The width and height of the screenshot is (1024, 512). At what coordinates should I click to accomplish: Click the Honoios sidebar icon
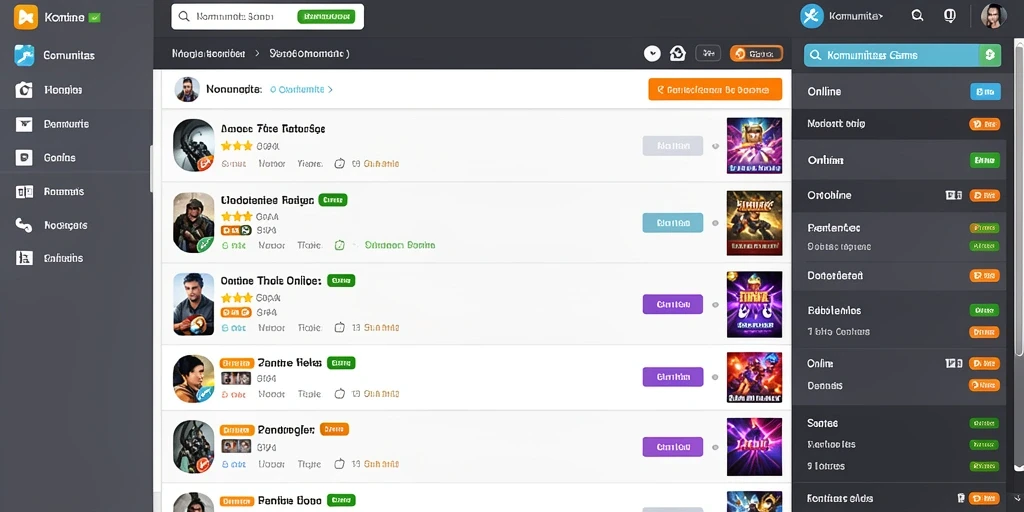click(x=24, y=89)
